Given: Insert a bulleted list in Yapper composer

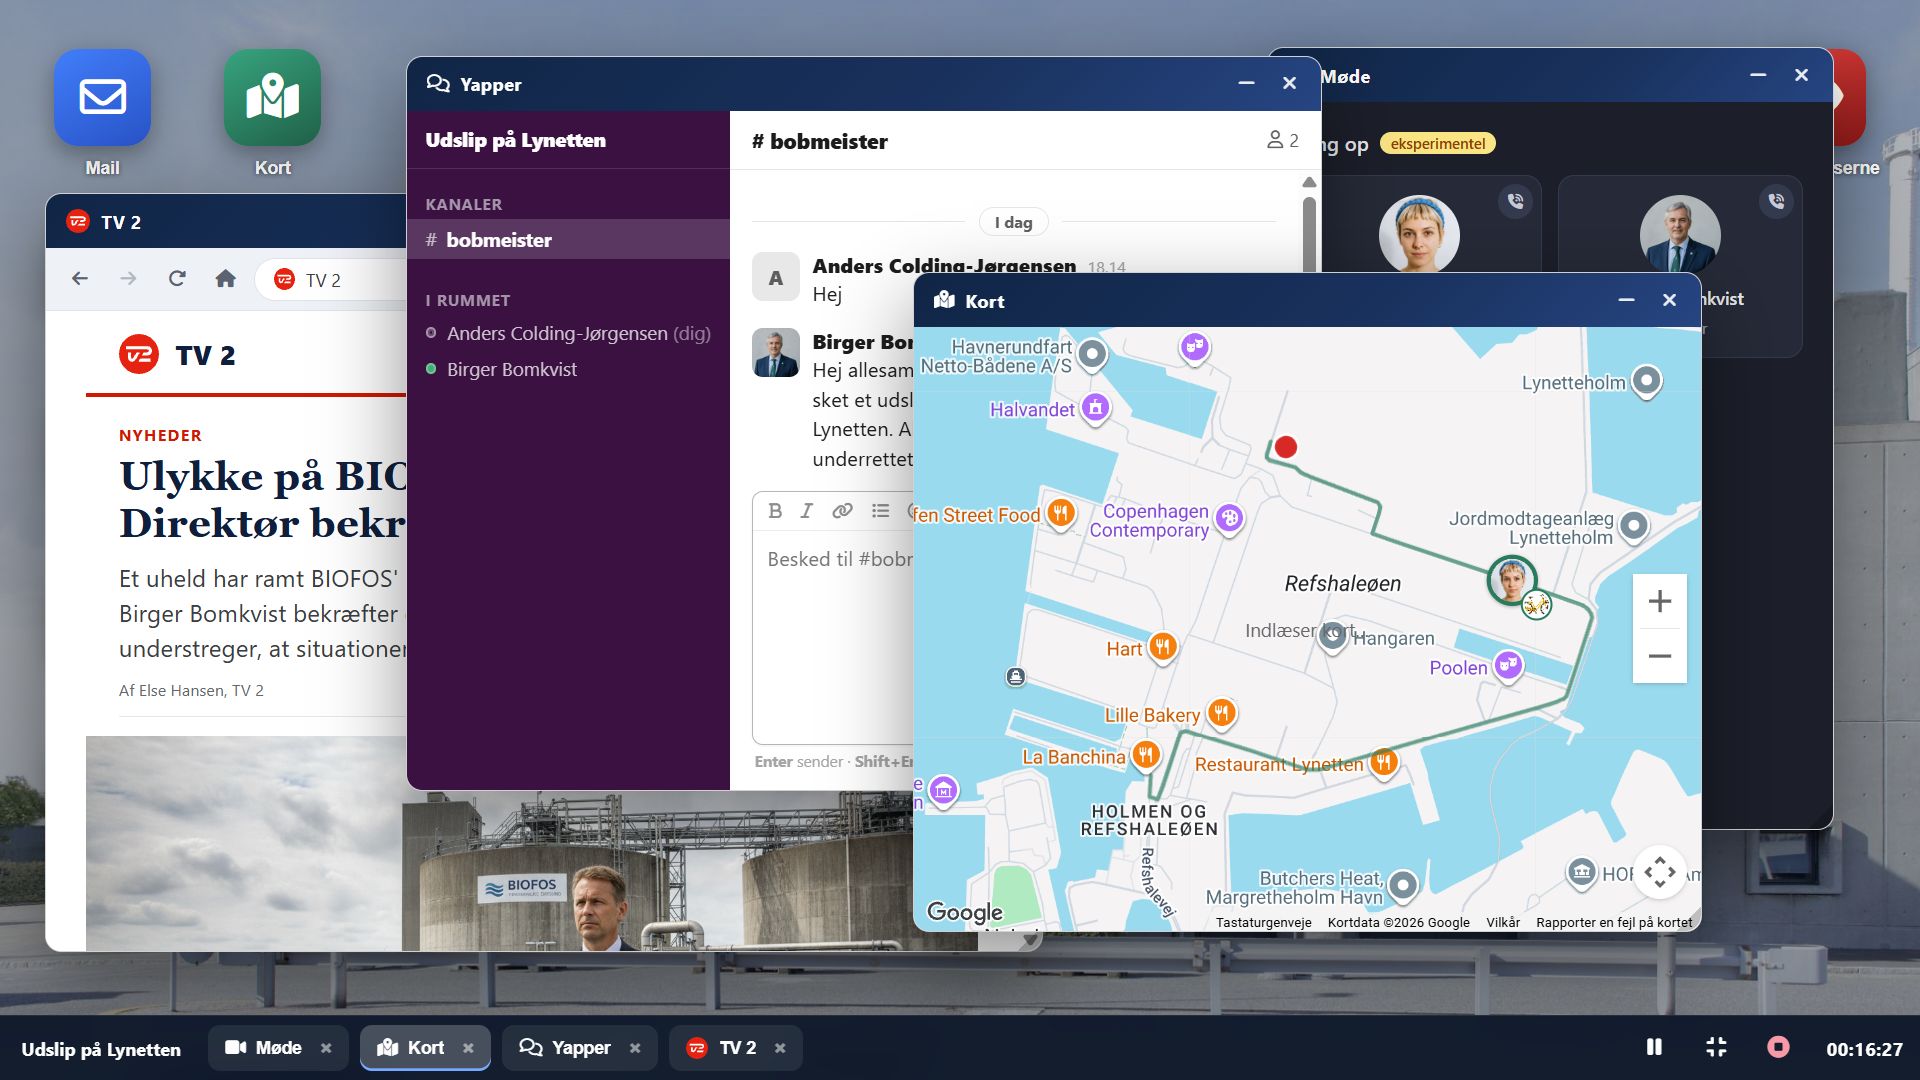Looking at the screenshot, I should [880, 511].
